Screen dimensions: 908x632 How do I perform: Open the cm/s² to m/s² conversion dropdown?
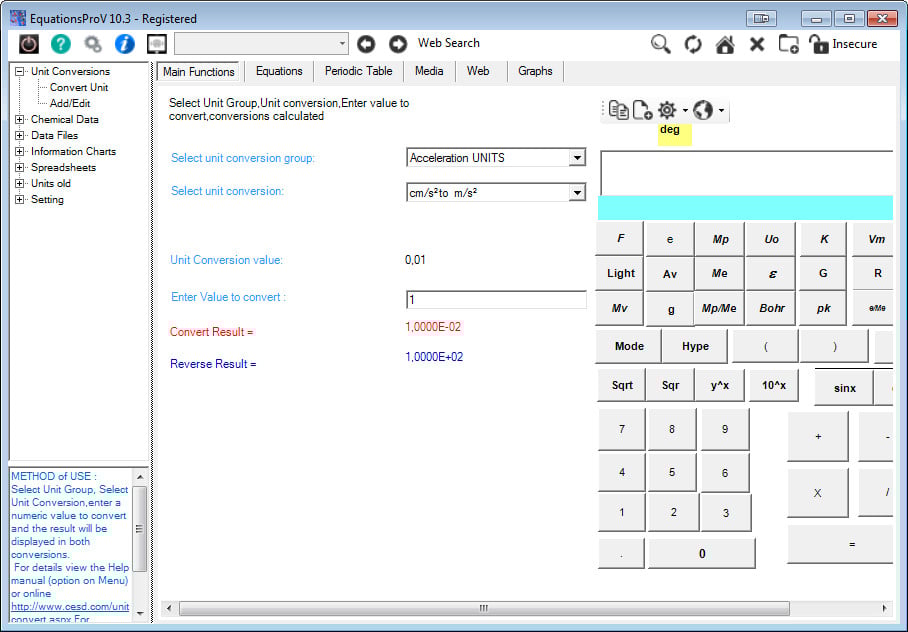577,193
